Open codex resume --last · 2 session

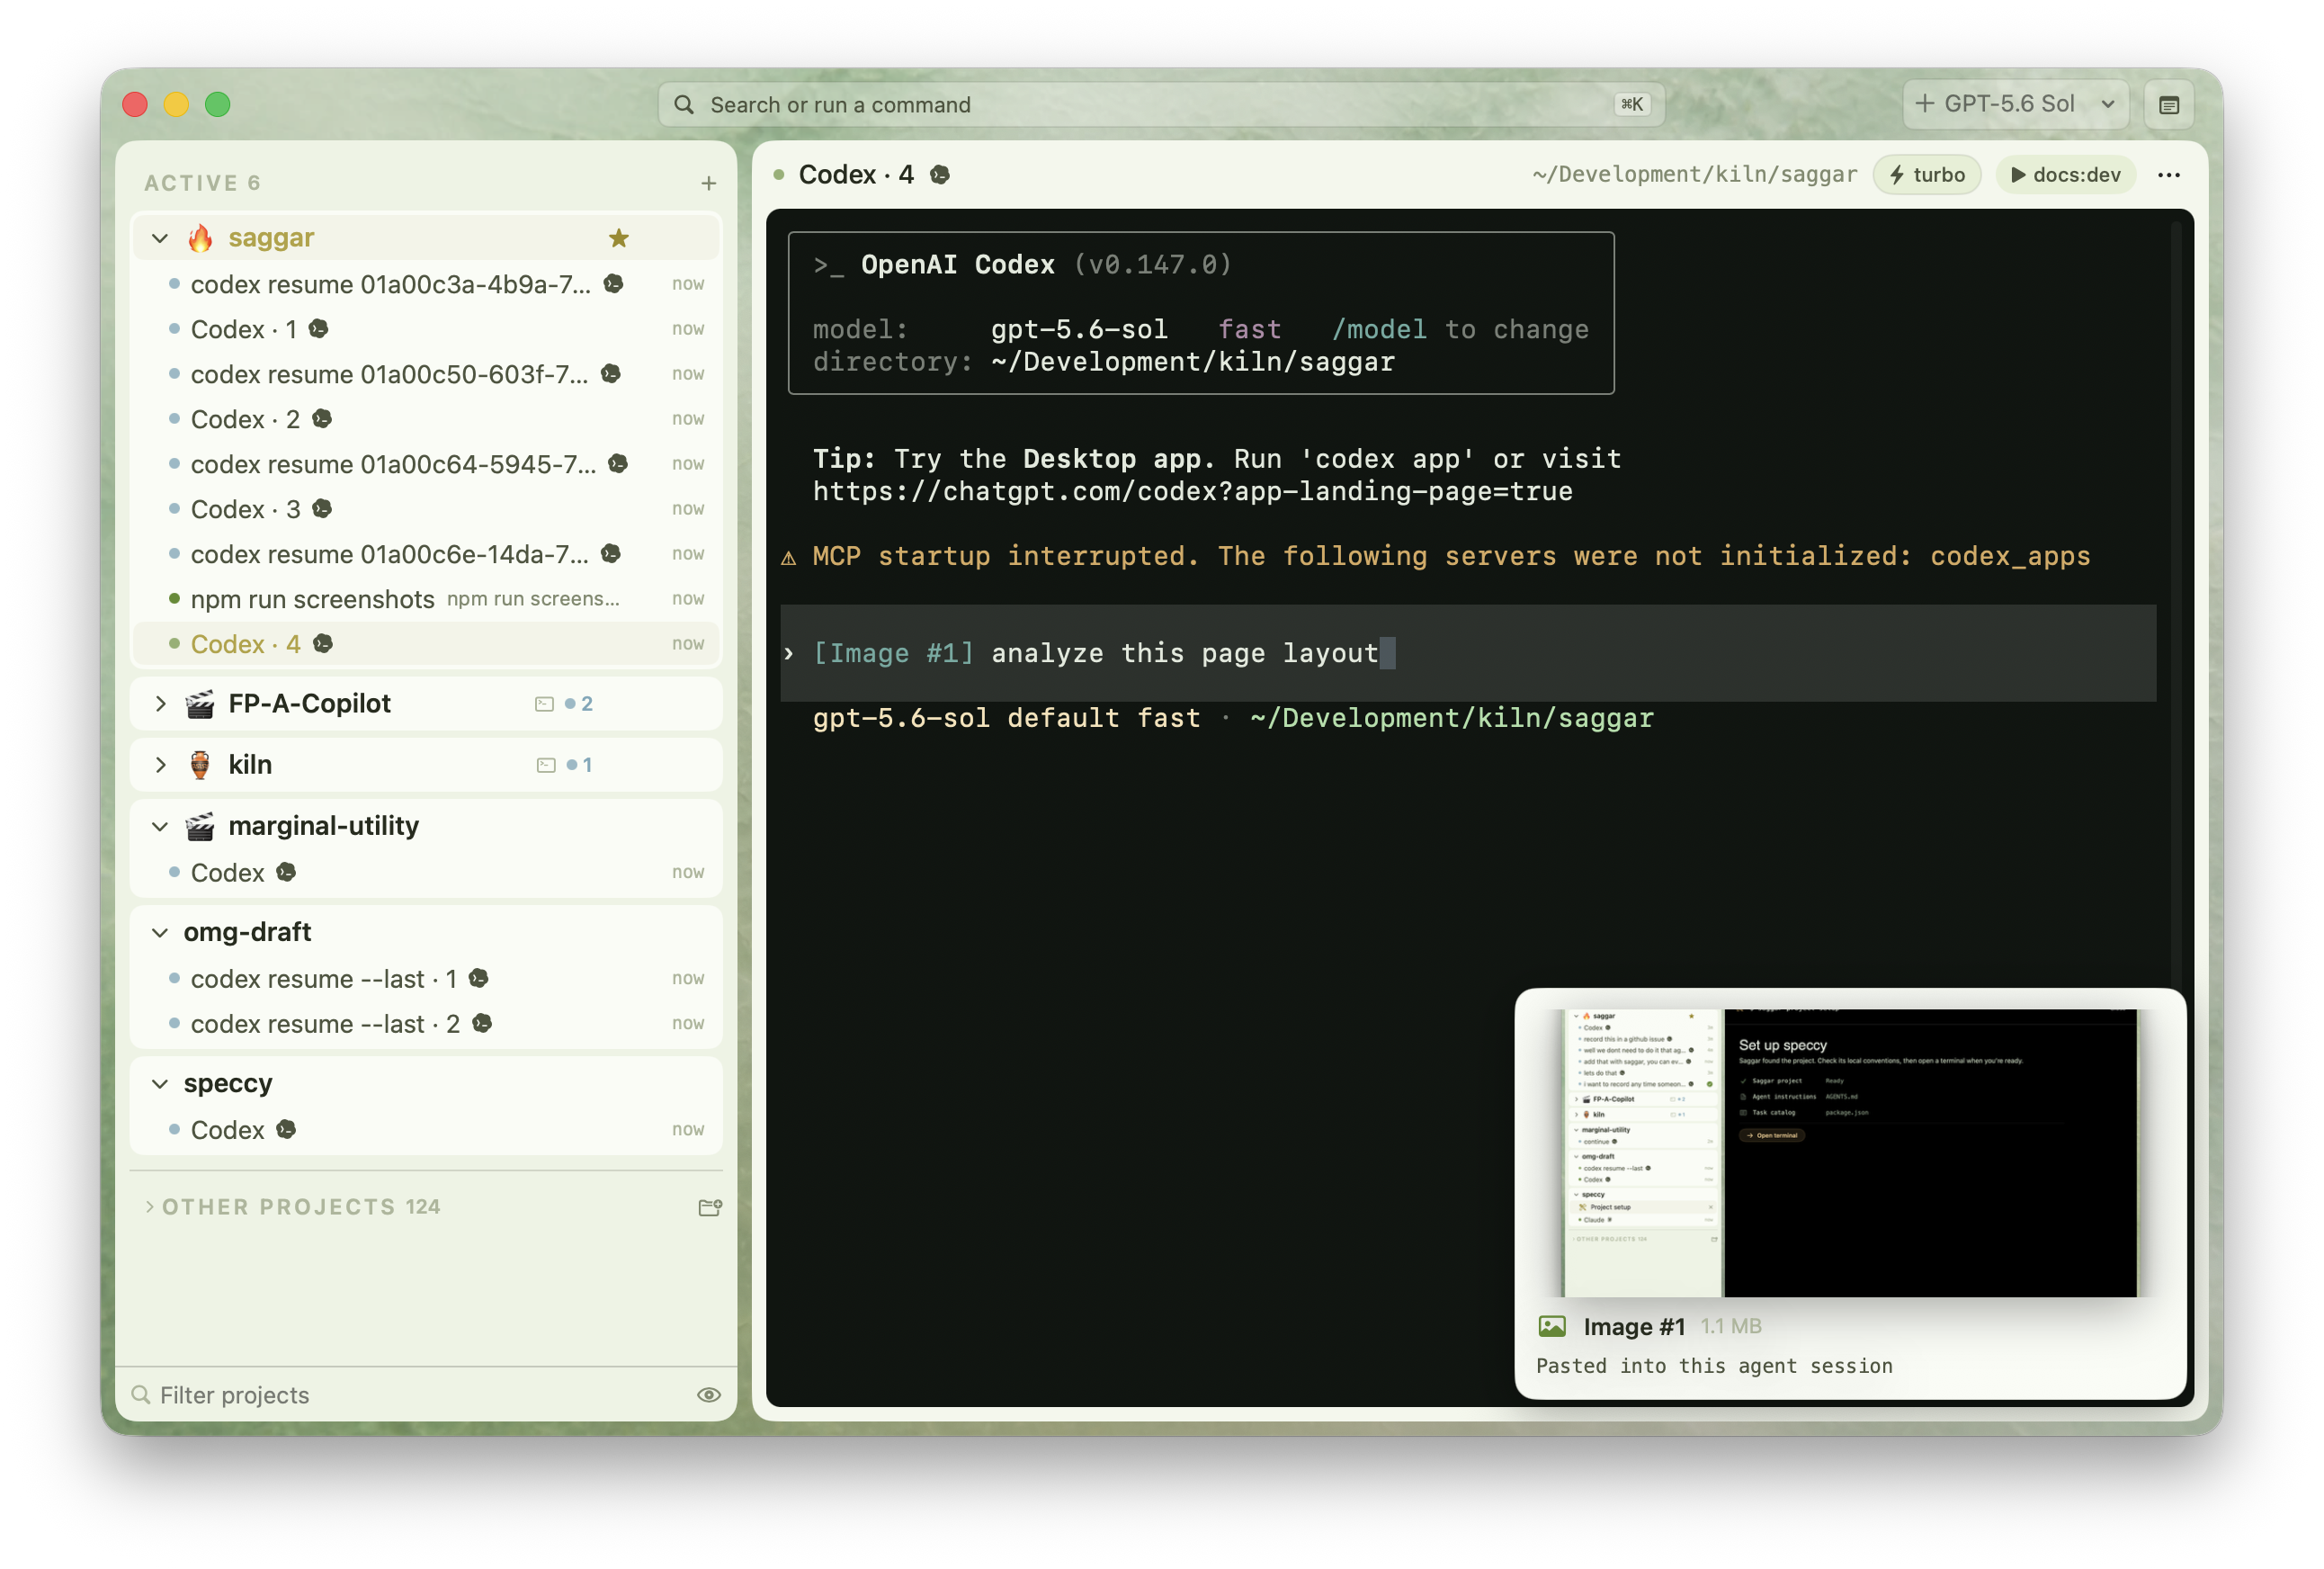coord(425,1024)
